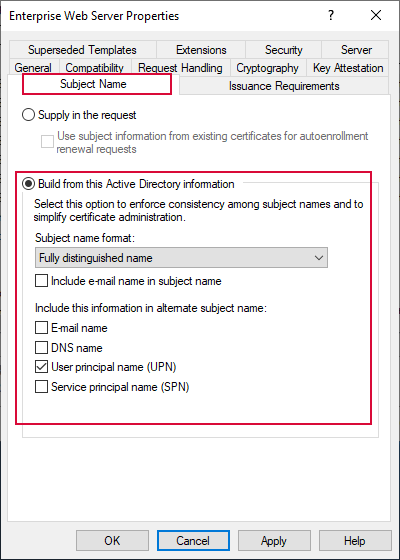
Task: Click the question mark help icon in title bar
Action: click(331, 15)
